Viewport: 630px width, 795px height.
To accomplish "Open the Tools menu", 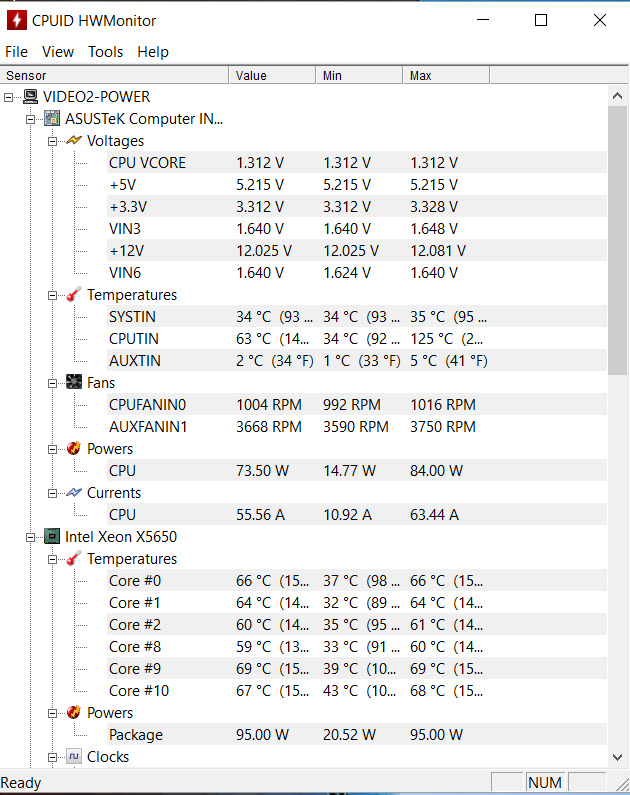I will pos(105,52).
